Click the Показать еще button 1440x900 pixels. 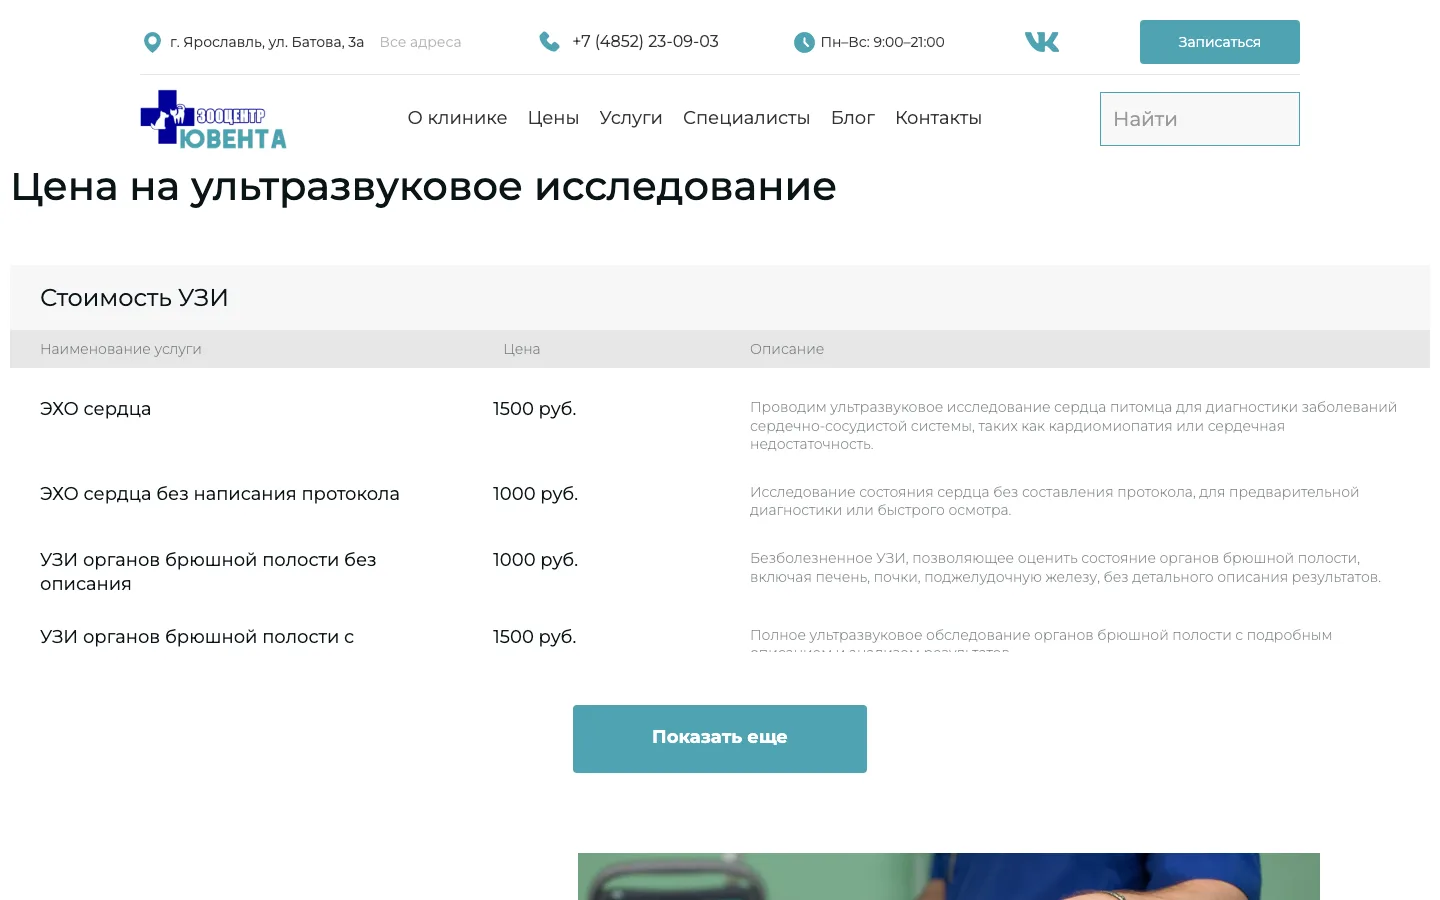point(720,739)
